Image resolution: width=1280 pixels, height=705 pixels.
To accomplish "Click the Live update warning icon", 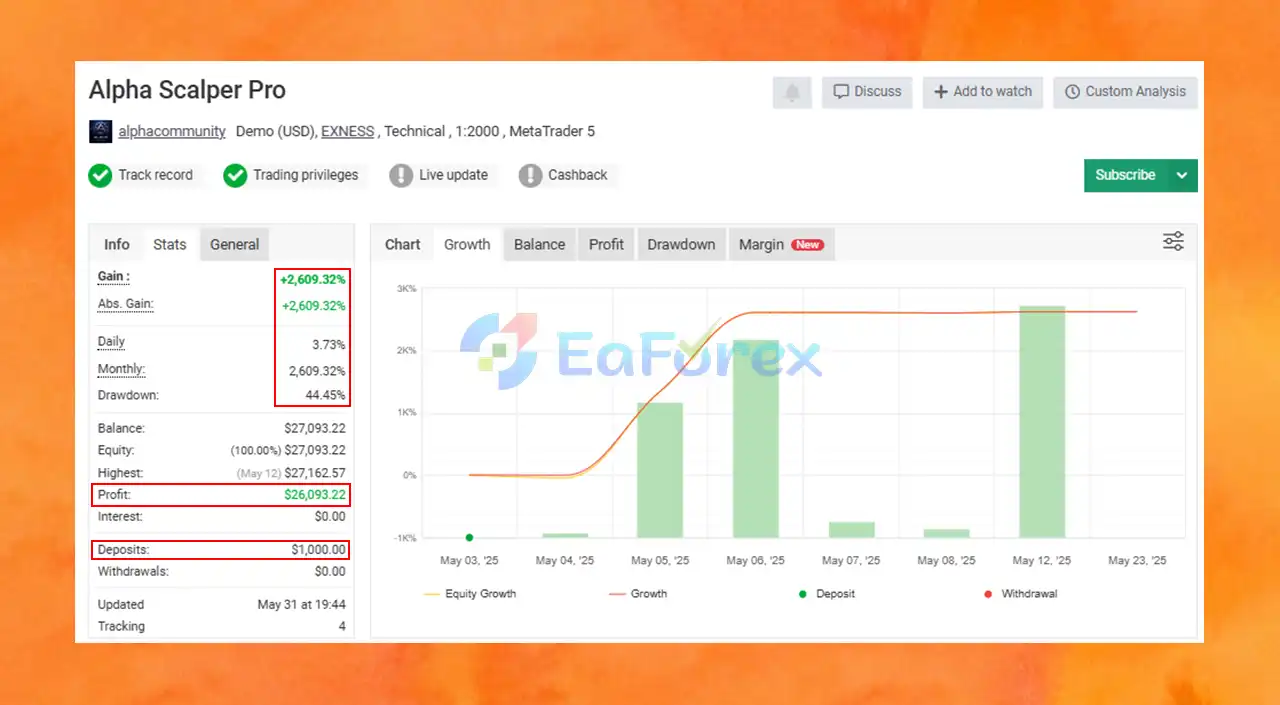I will coord(401,175).
